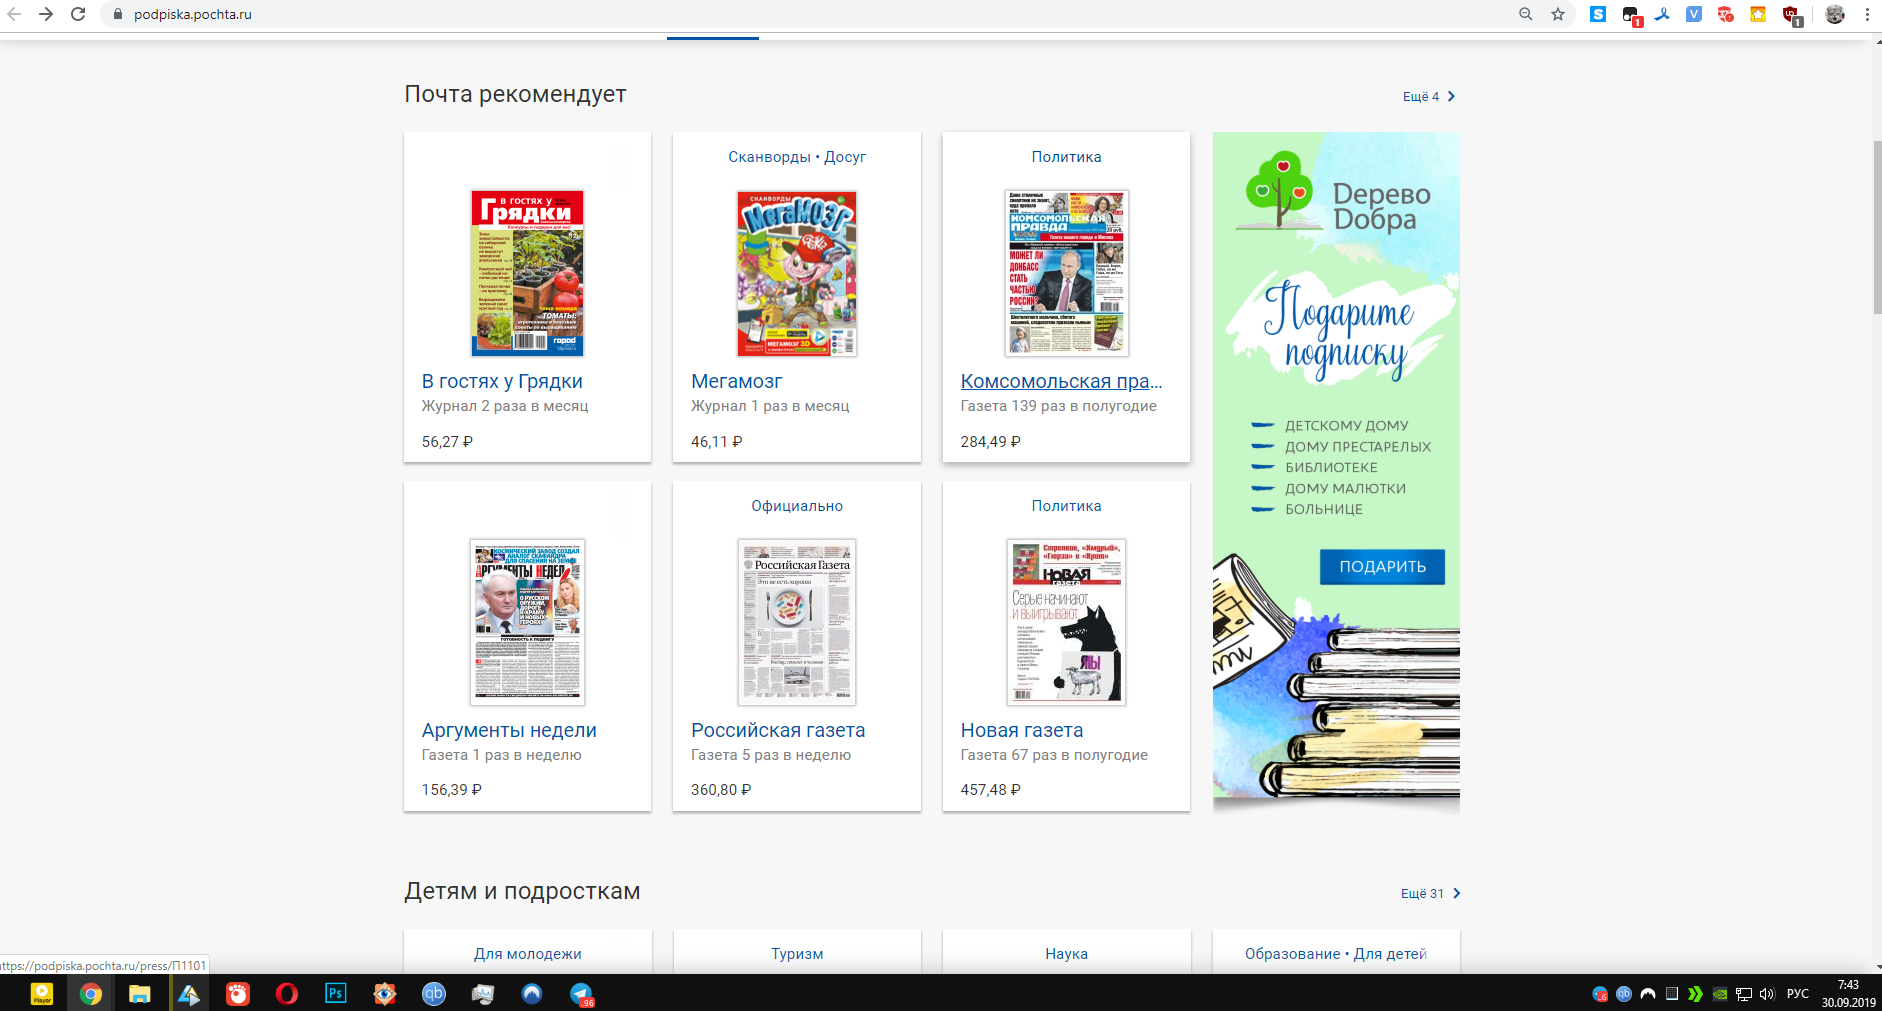
Task: Select 'Сканворды' category on Мегамозг card
Action: tap(769, 157)
